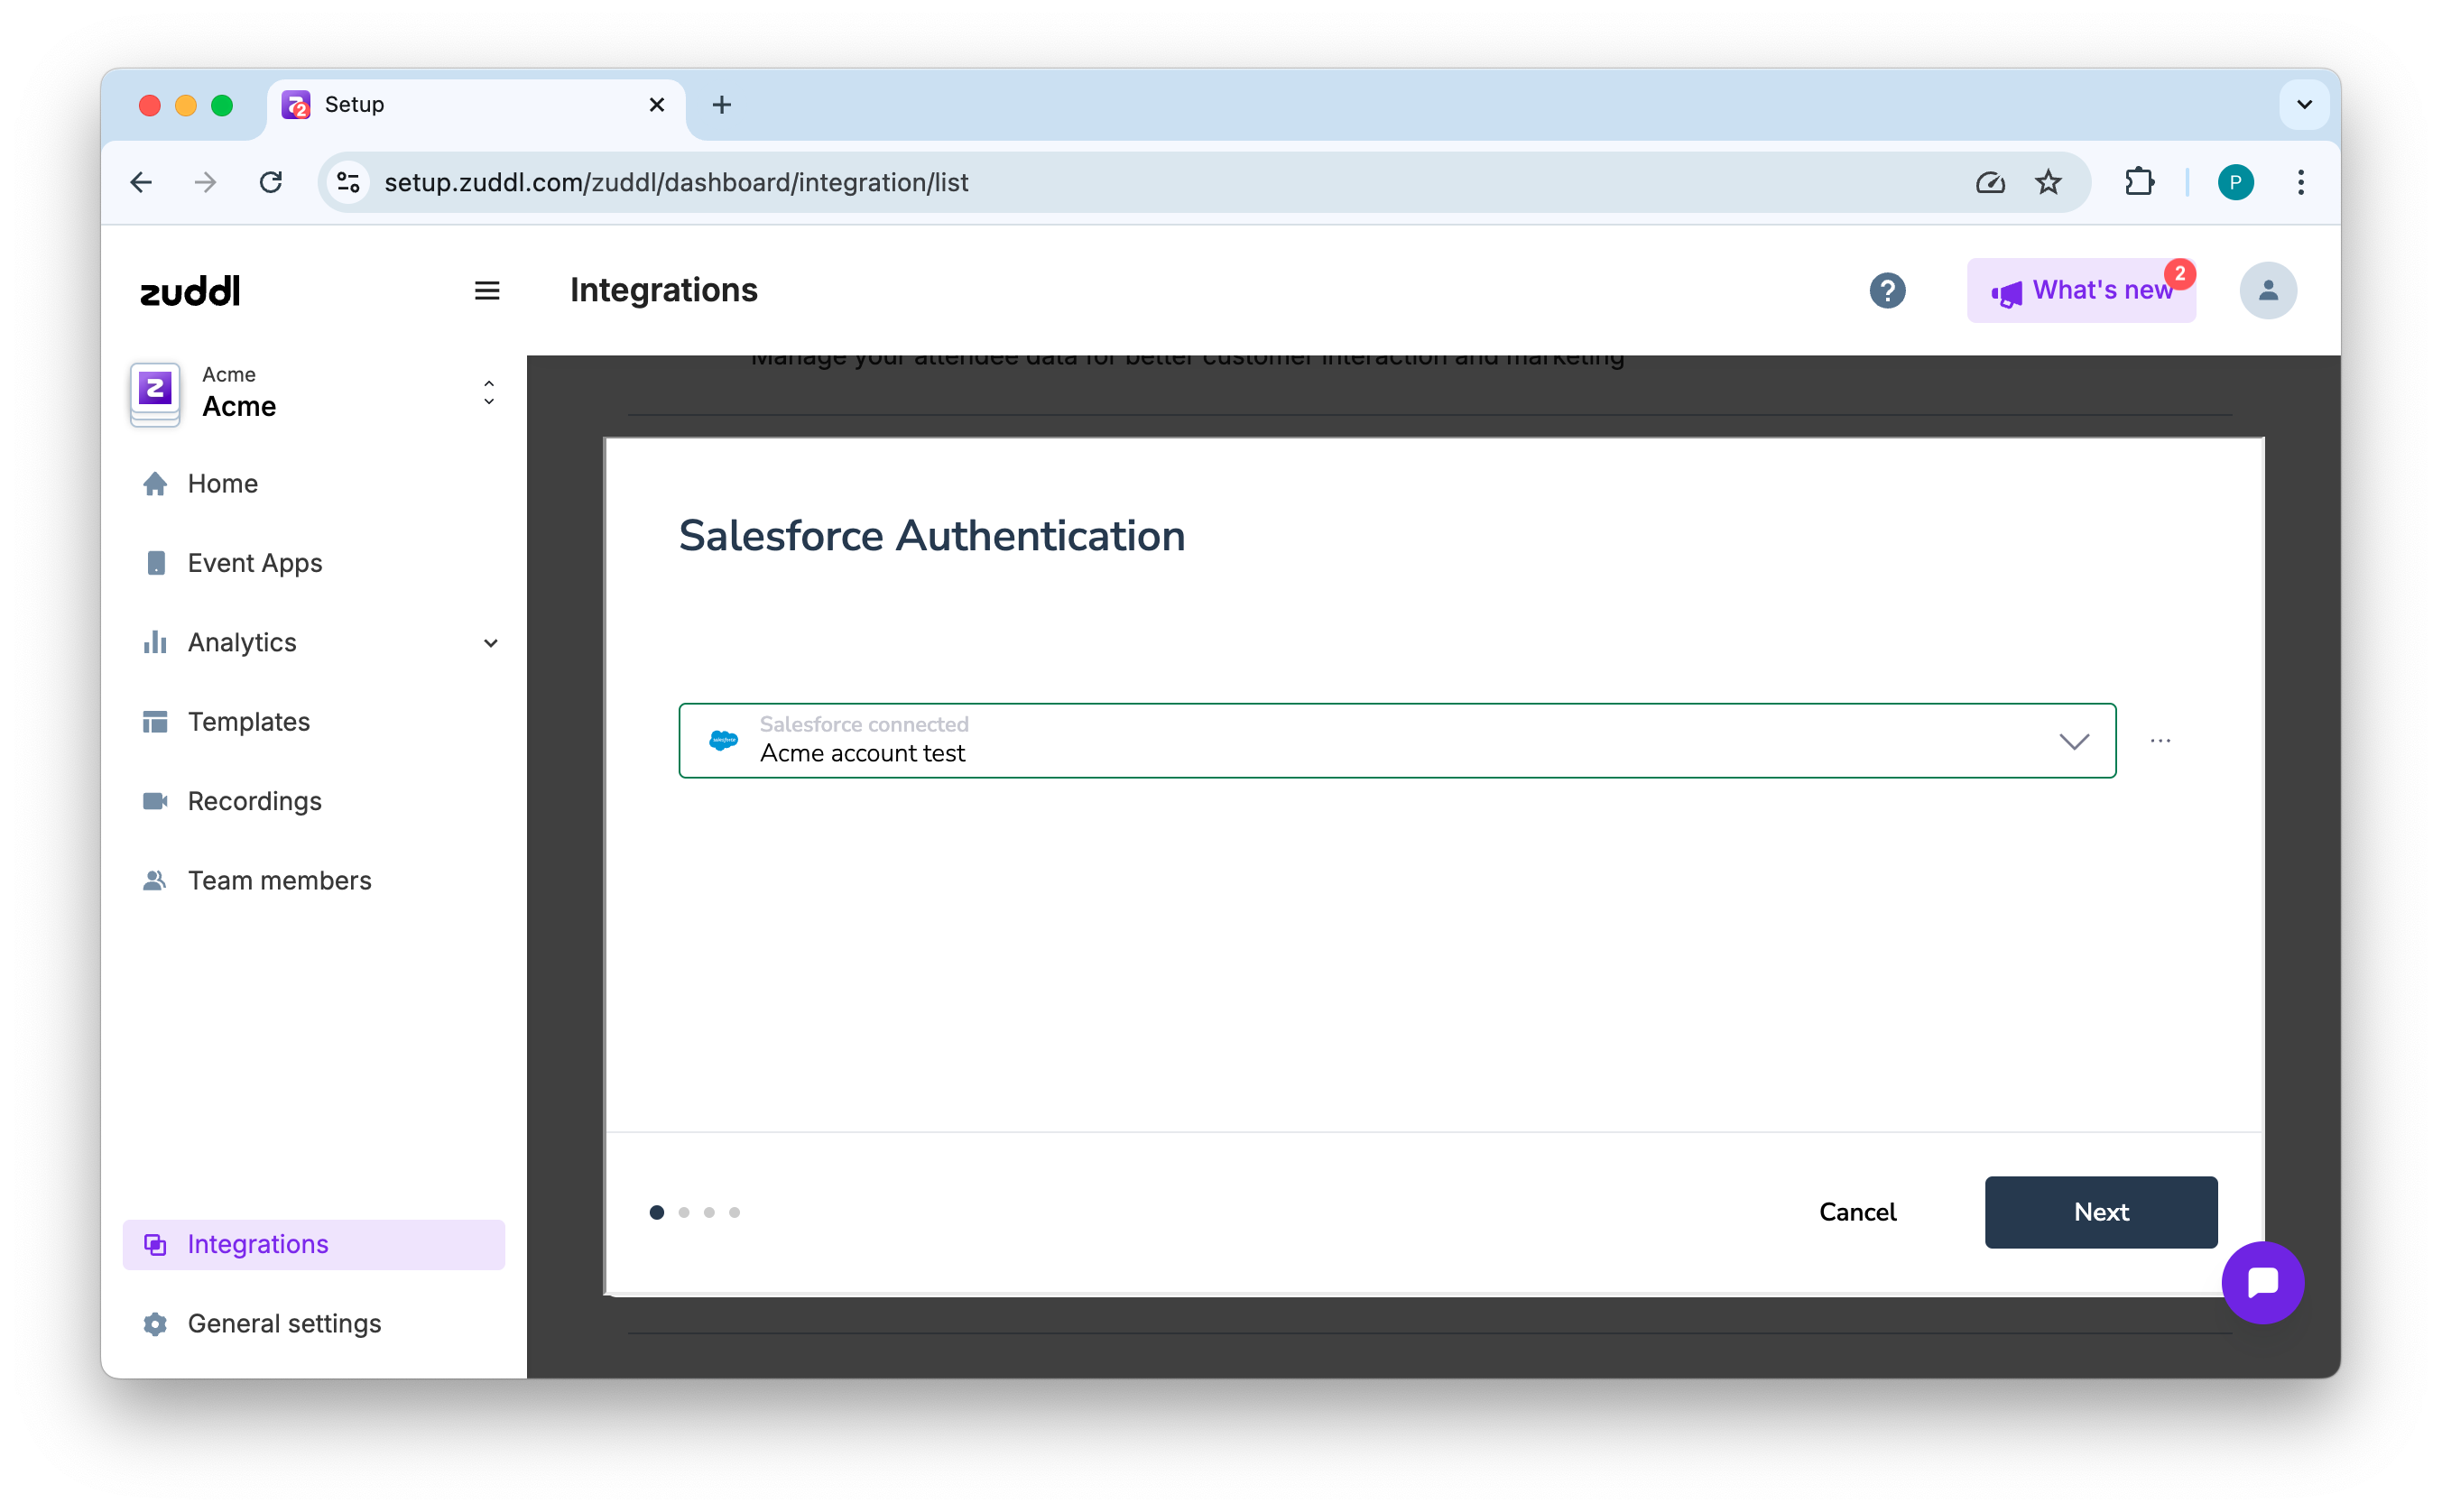Open the help question mark icon
The height and width of the screenshot is (1512, 2442).
(x=1887, y=291)
